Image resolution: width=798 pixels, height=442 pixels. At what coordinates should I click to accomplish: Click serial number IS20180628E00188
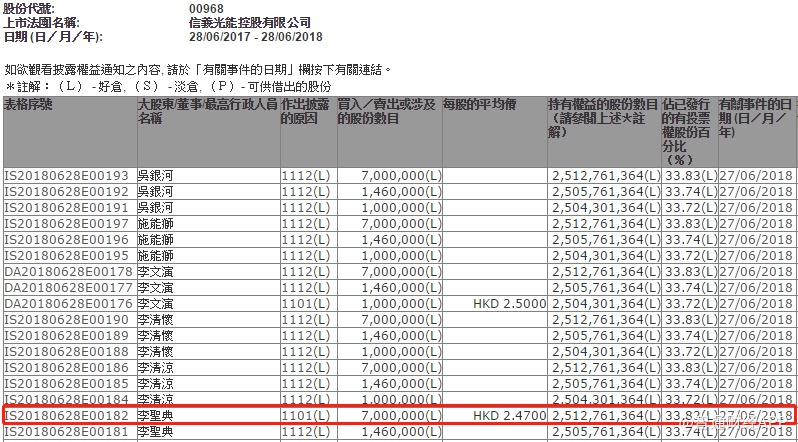[x=66, y=351]
